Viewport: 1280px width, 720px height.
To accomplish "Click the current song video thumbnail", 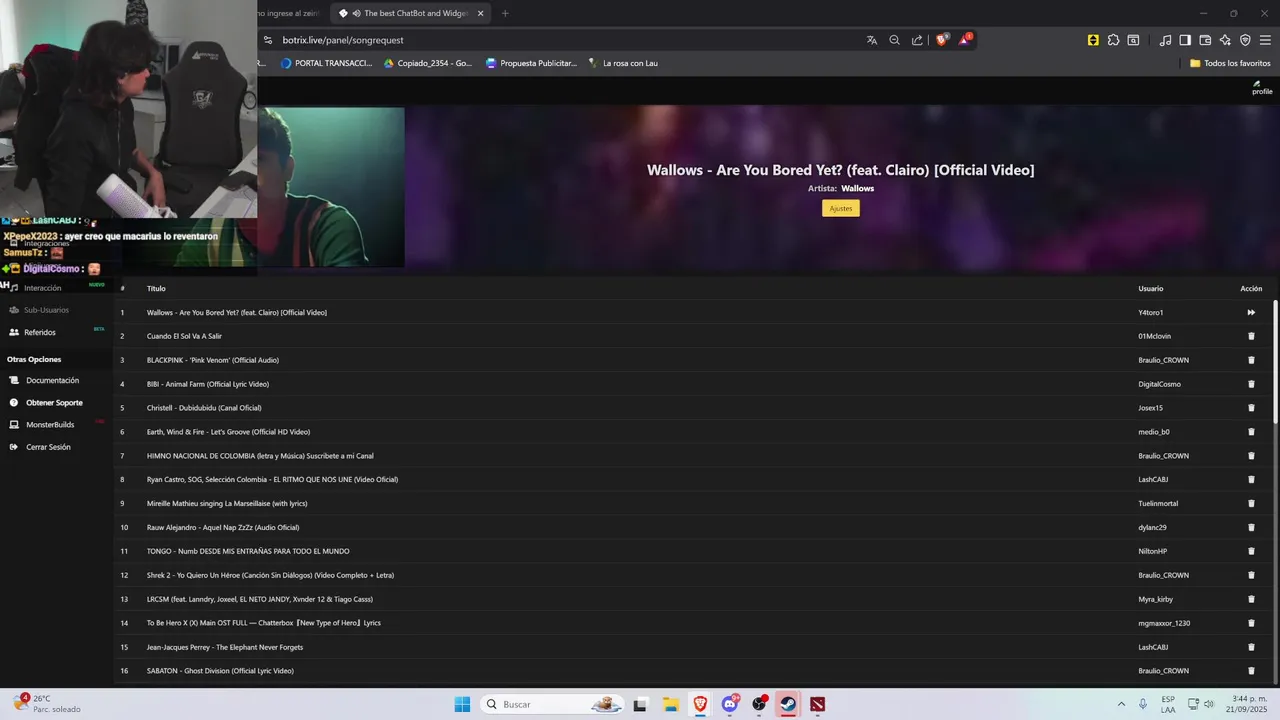I will [x=331, y=187].
